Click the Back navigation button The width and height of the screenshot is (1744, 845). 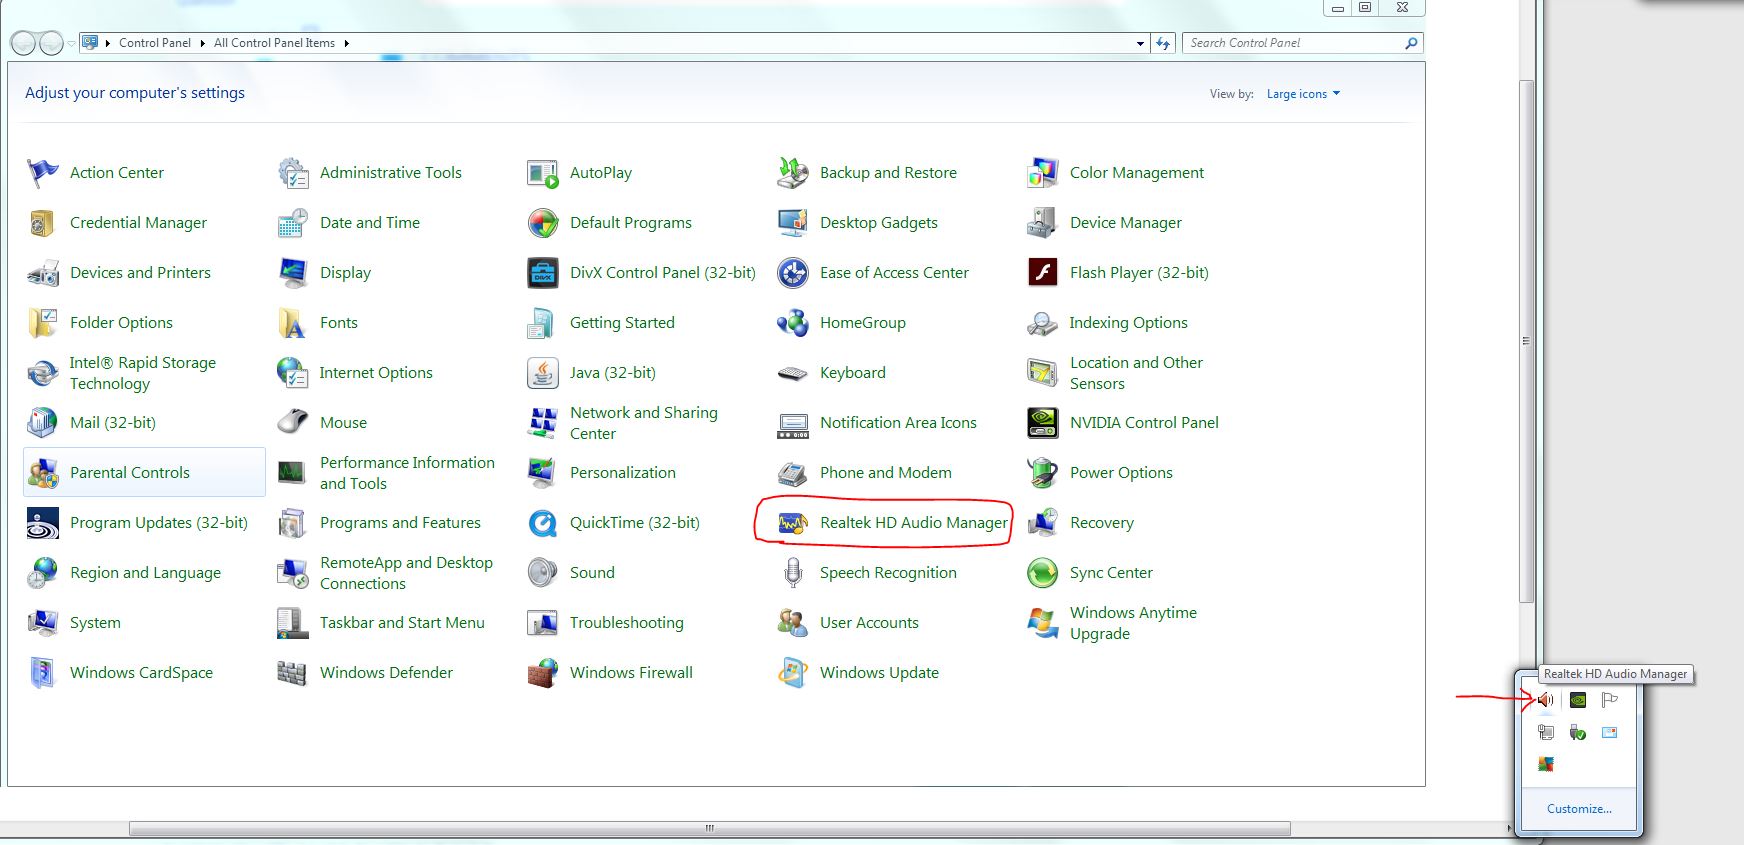[x=23, y=43]
